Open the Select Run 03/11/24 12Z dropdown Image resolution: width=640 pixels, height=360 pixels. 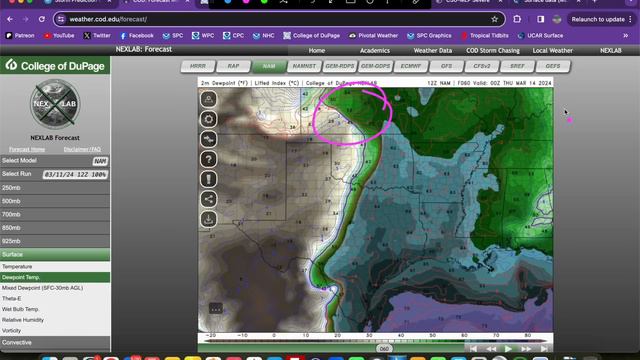pos(75,175)
